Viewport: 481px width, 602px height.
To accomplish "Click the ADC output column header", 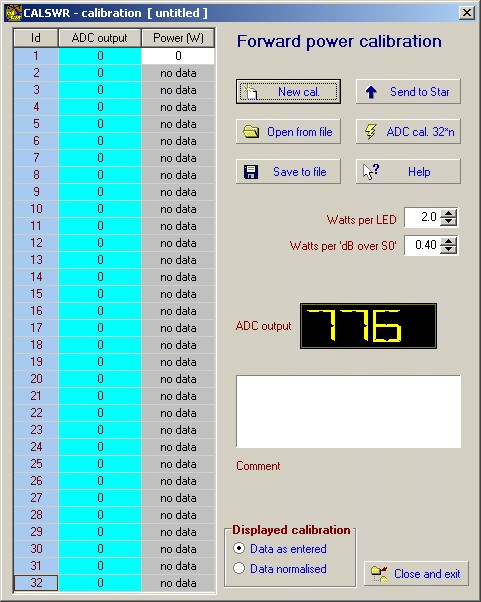I will 100,38.
